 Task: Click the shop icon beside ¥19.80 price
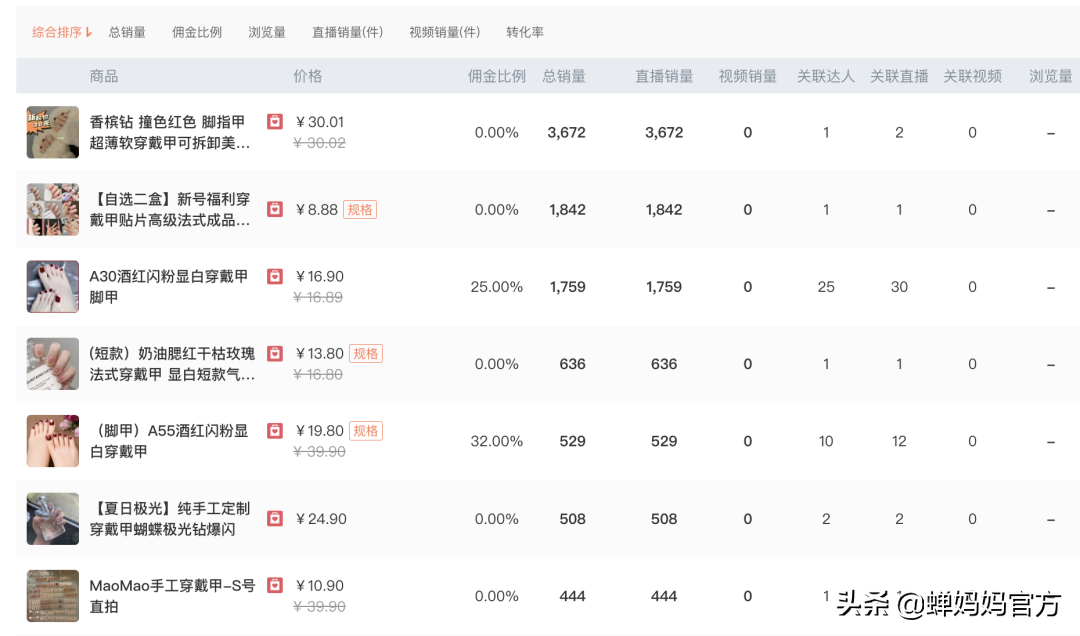pos(275,431)
